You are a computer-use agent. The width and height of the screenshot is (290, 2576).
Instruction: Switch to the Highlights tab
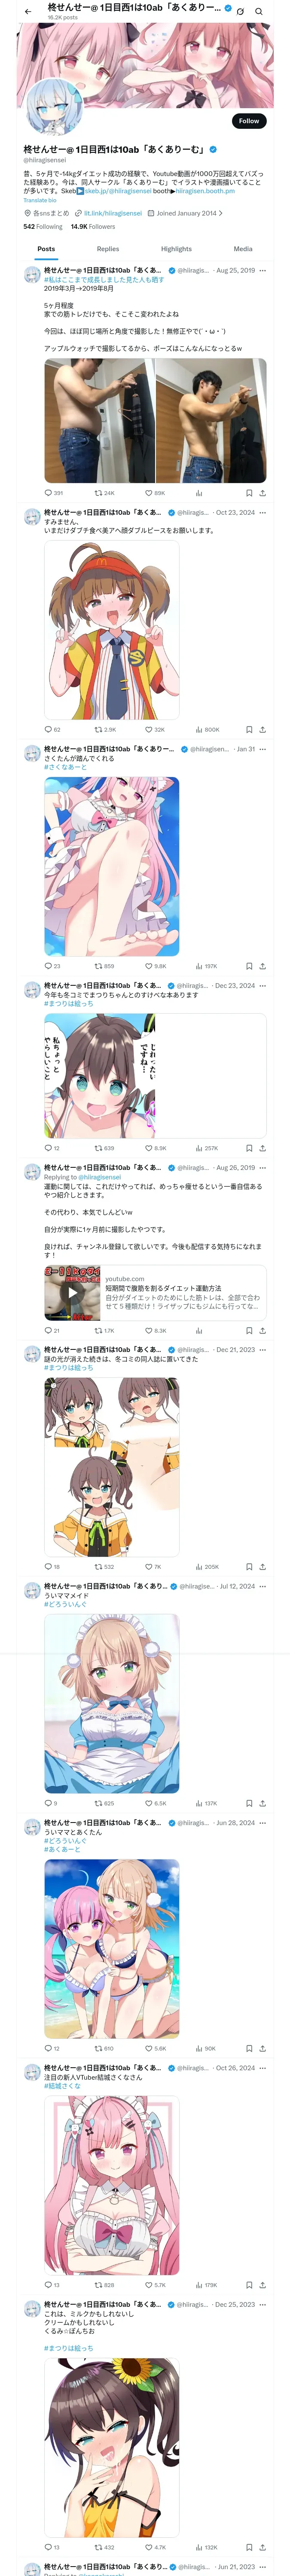coord(176,249)
